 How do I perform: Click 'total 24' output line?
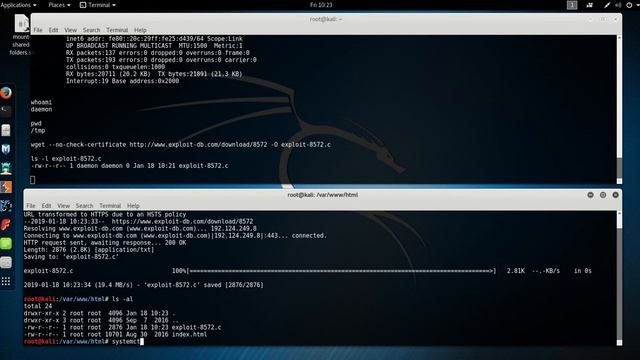tap(38, 306)
